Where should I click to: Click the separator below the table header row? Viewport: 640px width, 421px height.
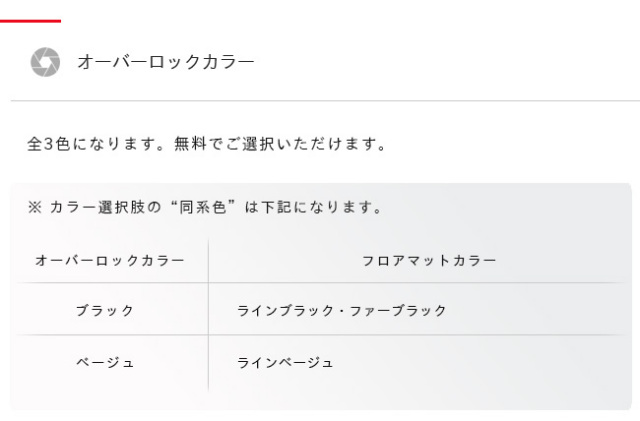[x=320, y=283]
